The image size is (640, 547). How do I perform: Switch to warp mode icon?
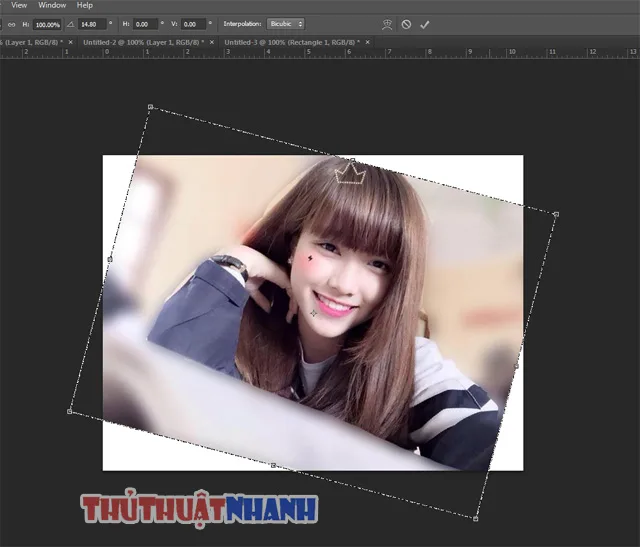coord(387,24)
